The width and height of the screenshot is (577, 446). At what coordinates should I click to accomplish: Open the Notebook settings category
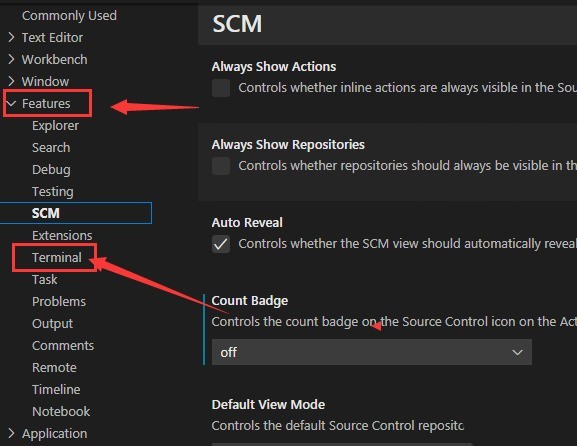(61, 411)
